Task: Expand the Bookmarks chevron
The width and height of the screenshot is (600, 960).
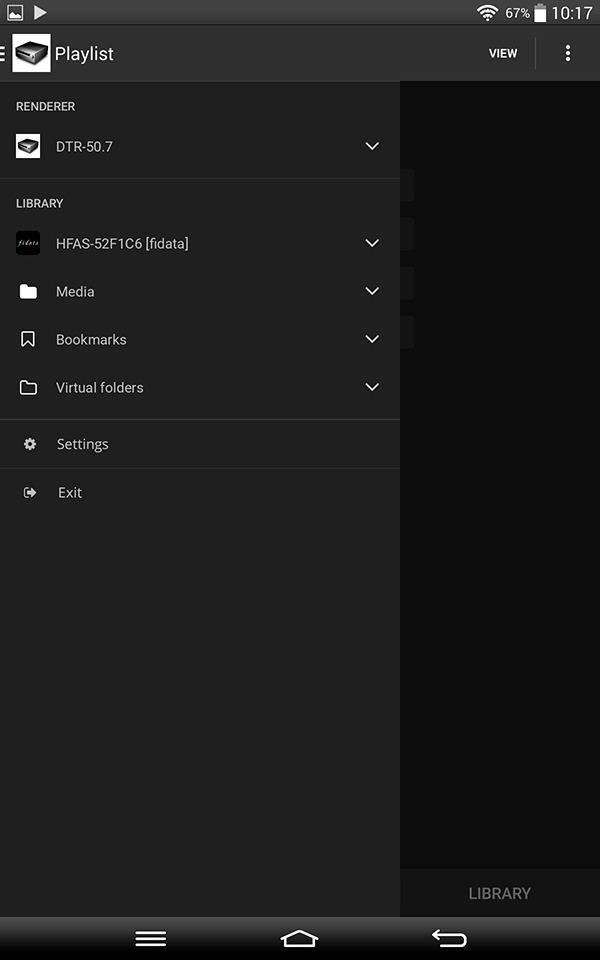Action: coord(372,339)
